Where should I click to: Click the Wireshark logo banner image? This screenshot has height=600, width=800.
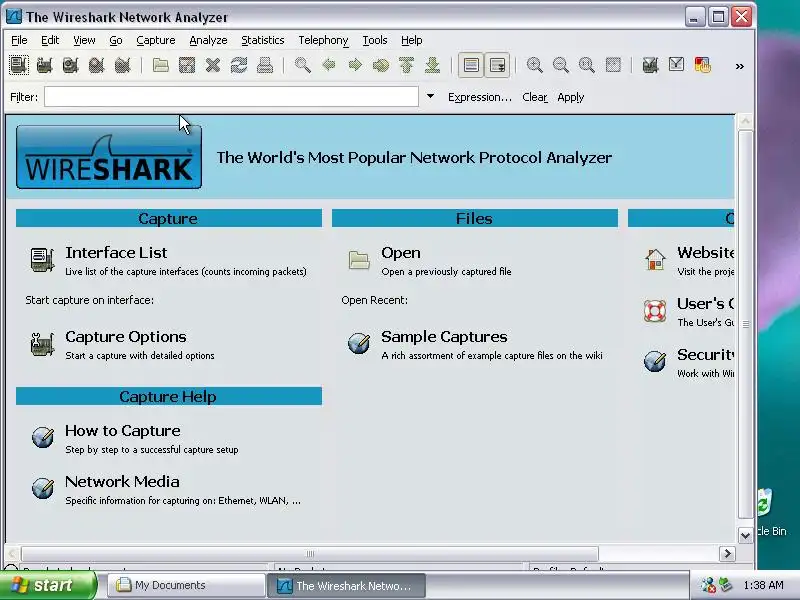(109, 157)
